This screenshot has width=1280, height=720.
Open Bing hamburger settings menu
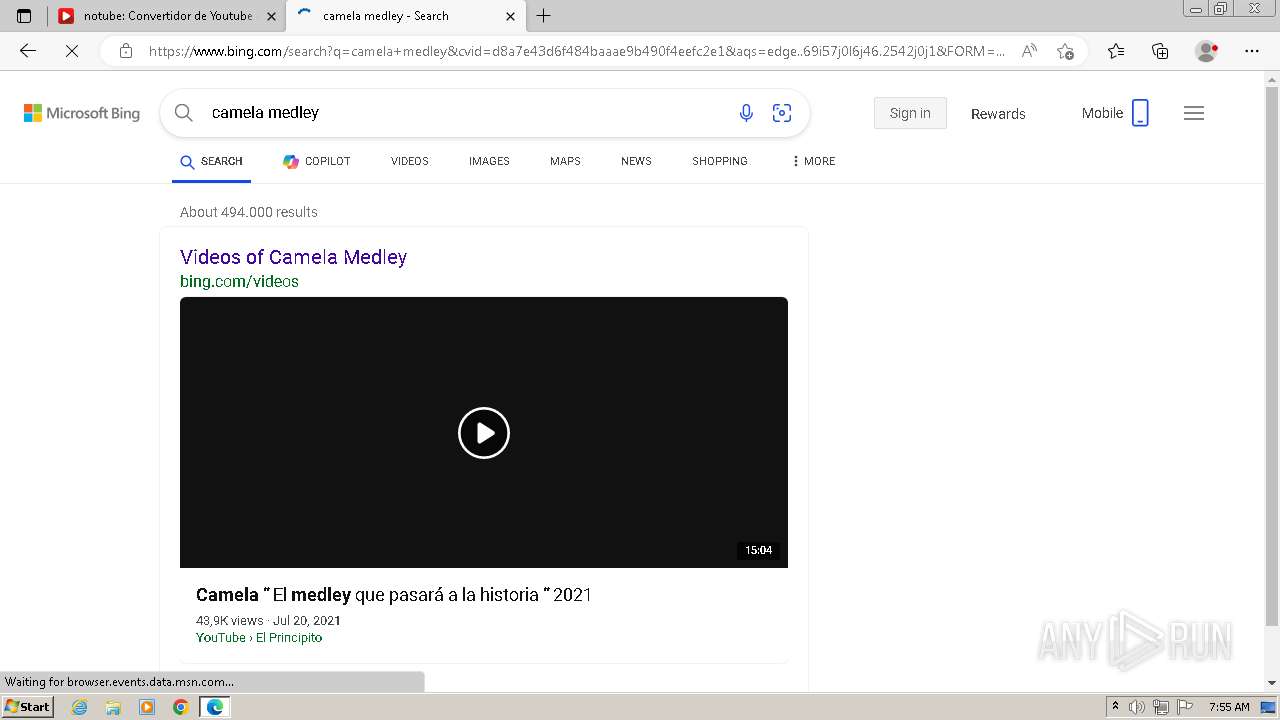click(1194, 113)
